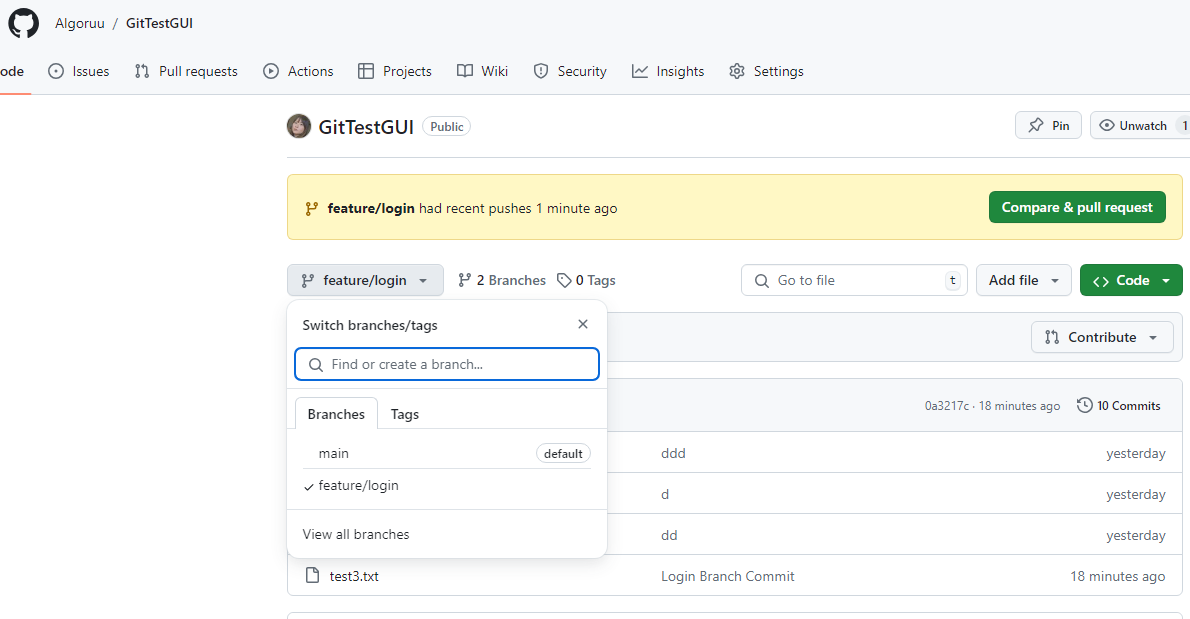Open the Issues tab
The width and height of the screenshot is (1190, 619).
[x=79, y=71]
